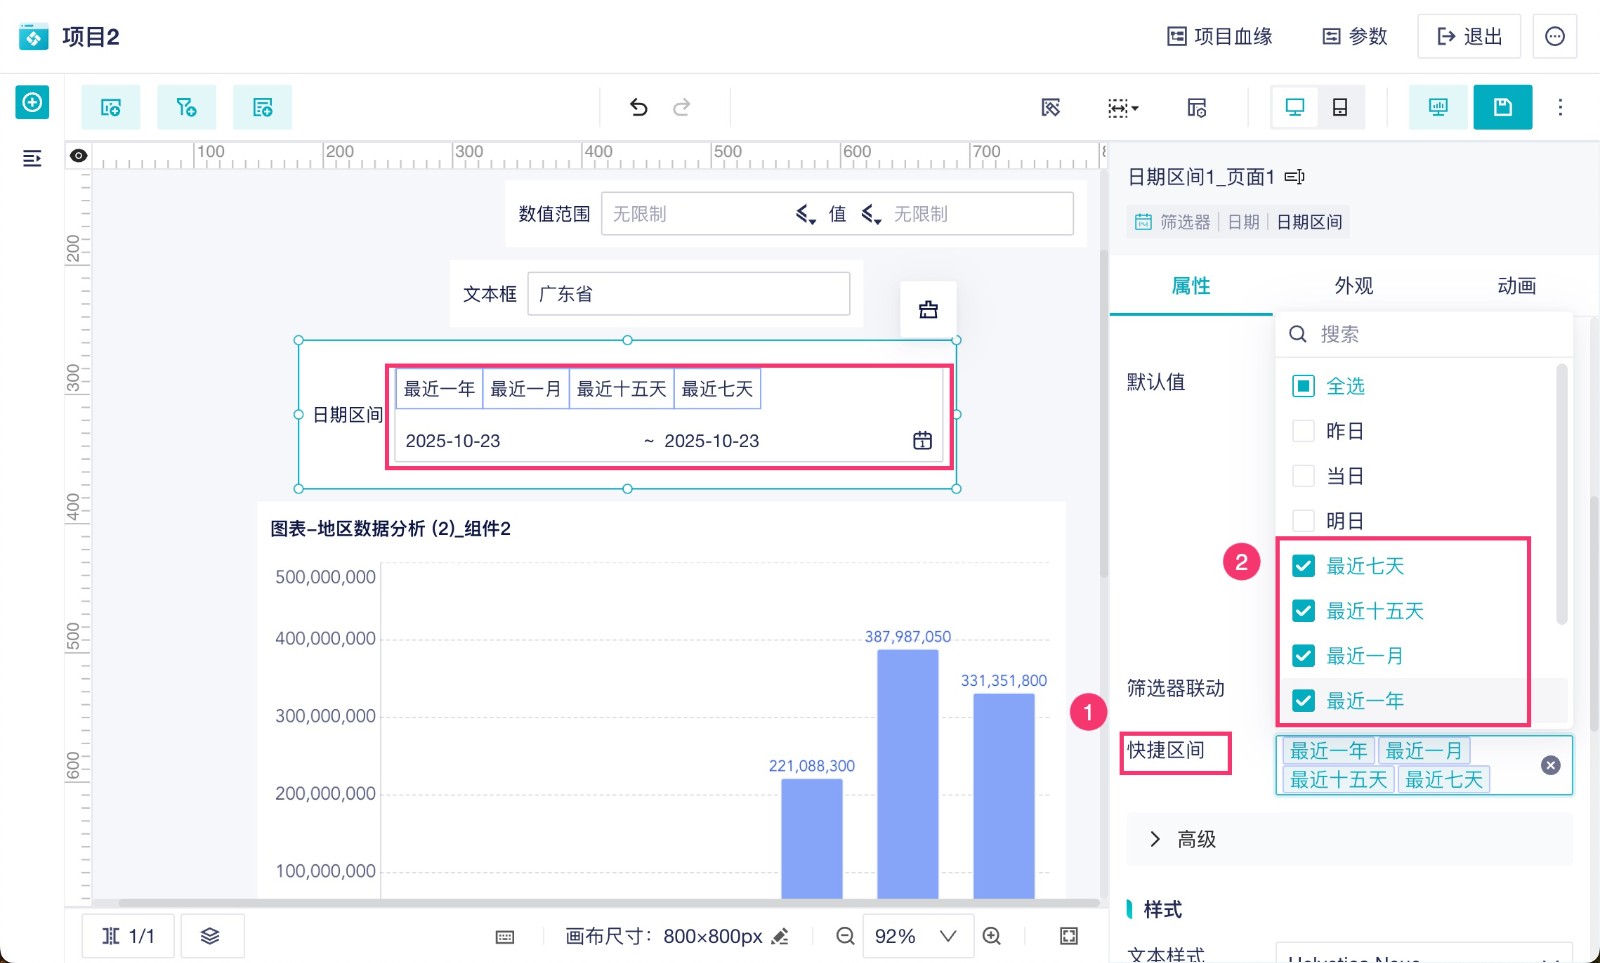
Task: Open the 92% zoom level dropdown
Action: pos(917,936)
